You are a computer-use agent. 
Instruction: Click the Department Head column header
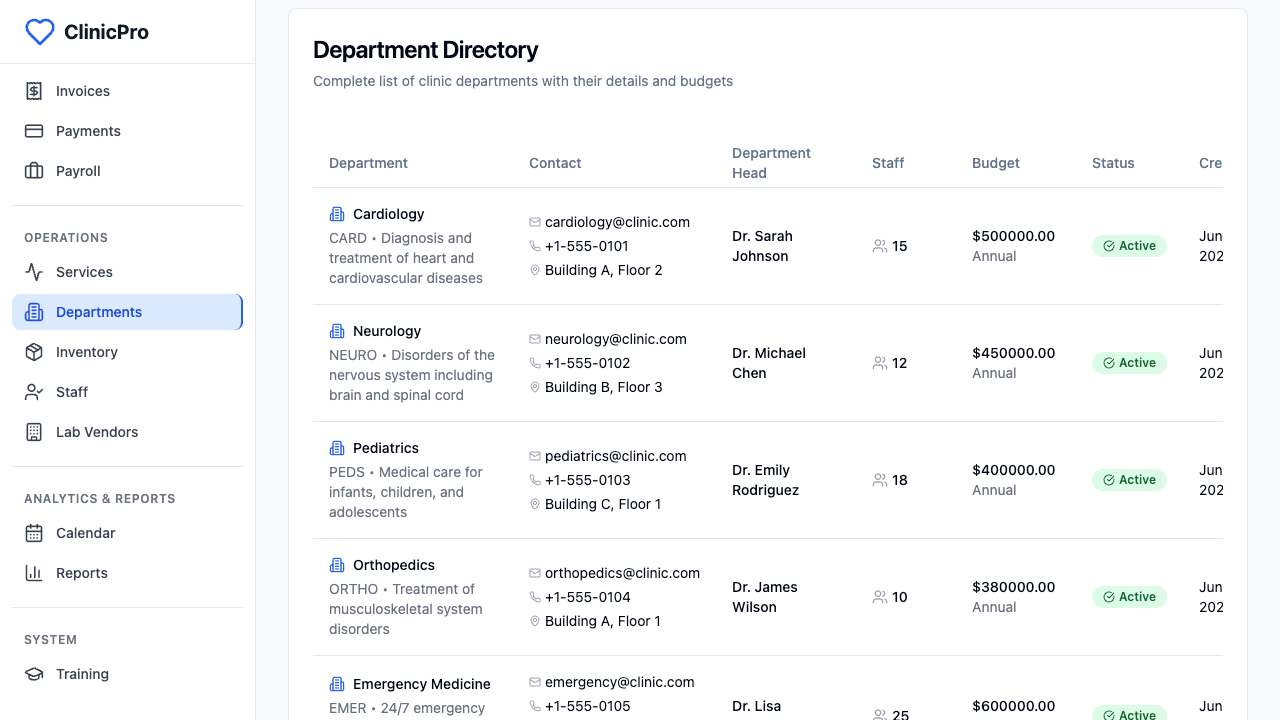point(771,163)
